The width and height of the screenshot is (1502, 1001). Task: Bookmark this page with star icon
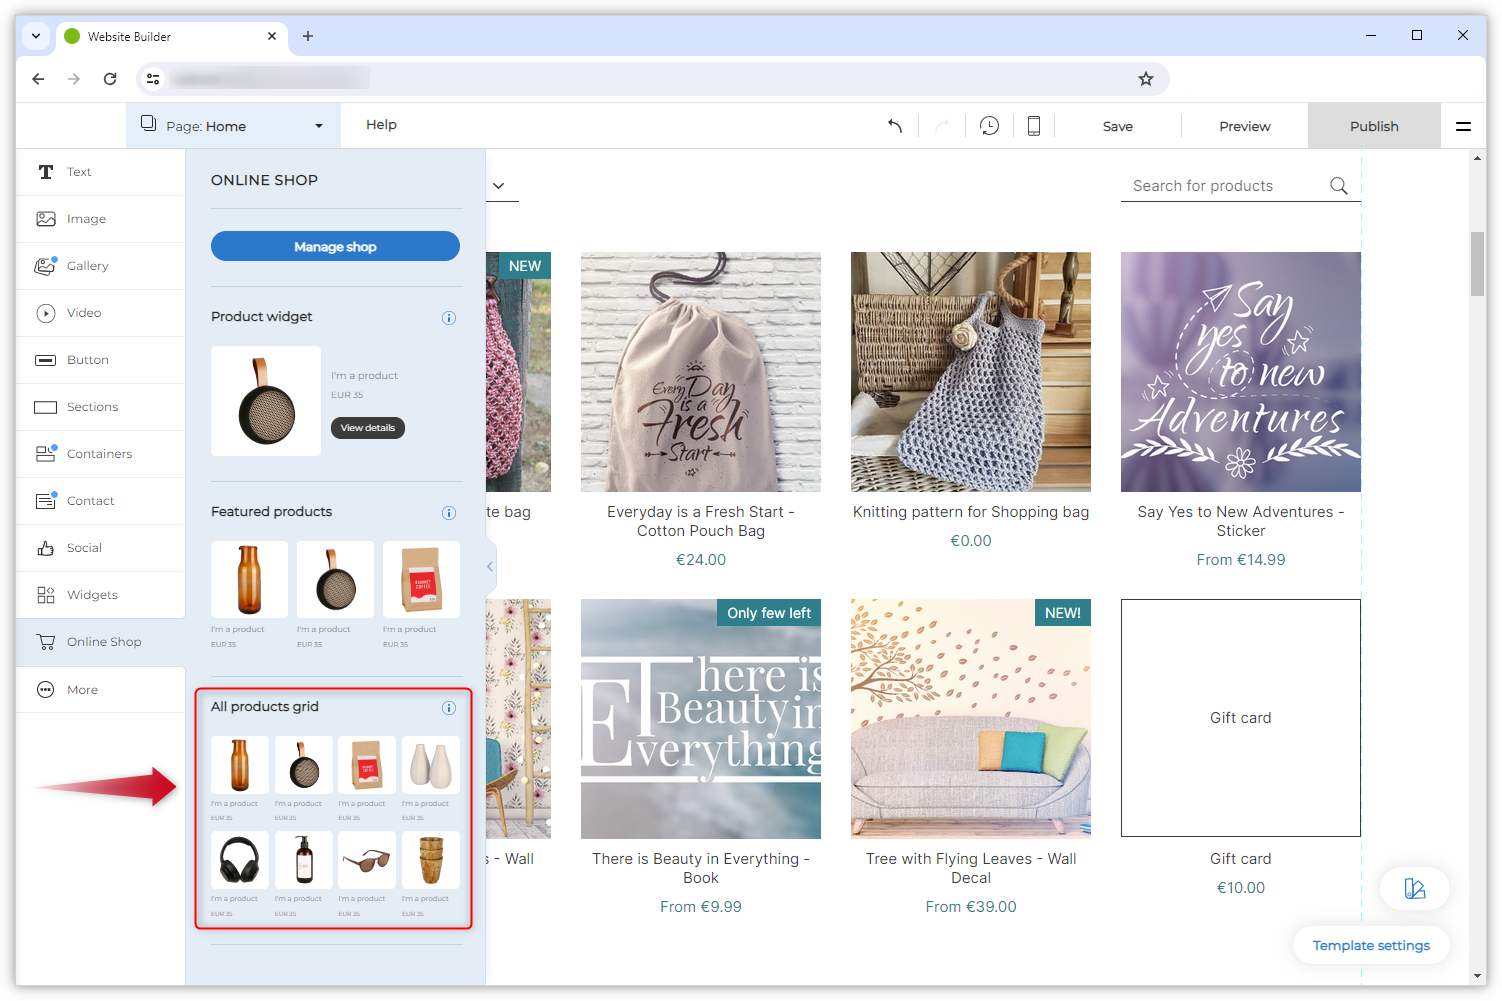tap(1146, 79)
